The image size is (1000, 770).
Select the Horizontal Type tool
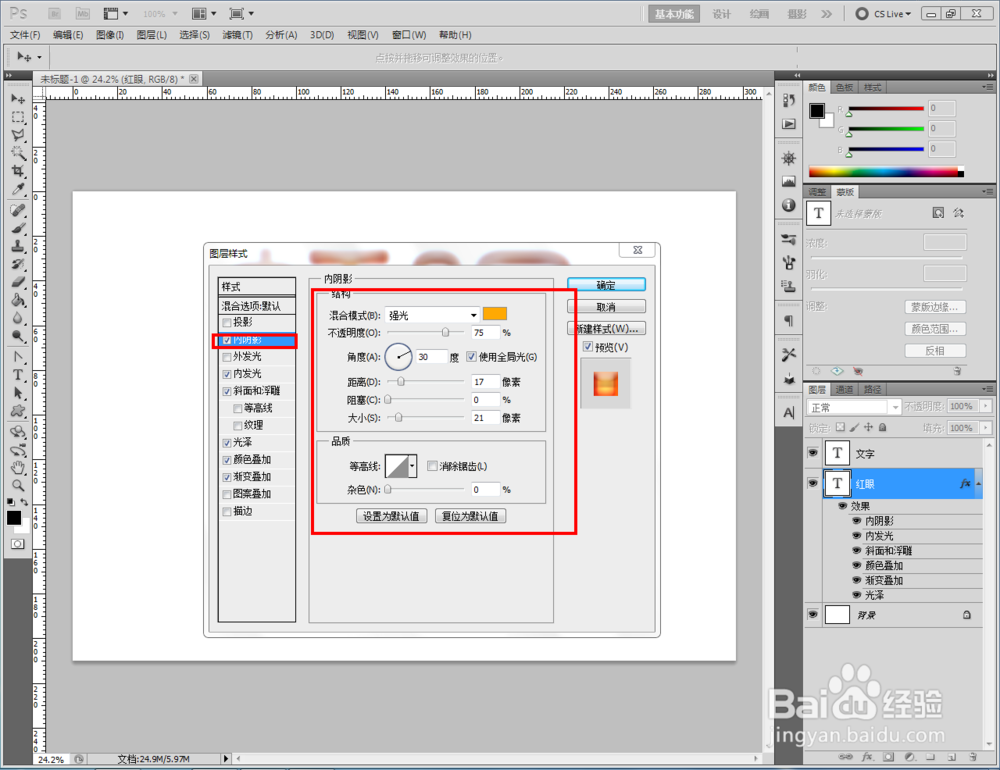coord(18,375)
